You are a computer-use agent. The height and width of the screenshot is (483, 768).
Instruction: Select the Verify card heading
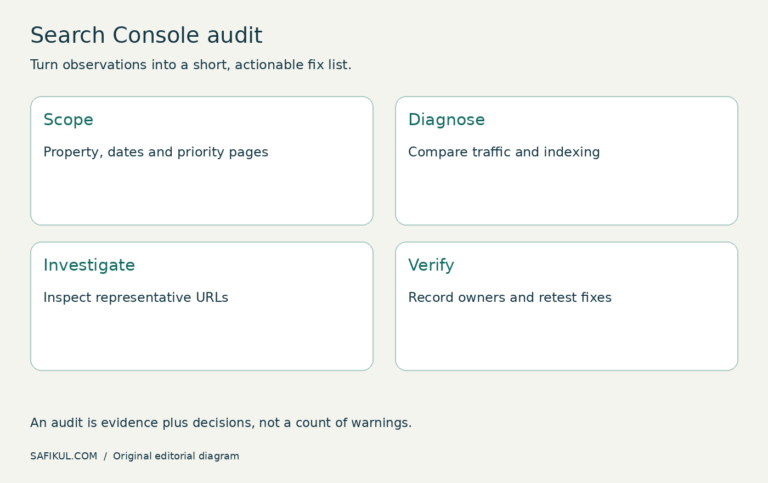[431, 265]
